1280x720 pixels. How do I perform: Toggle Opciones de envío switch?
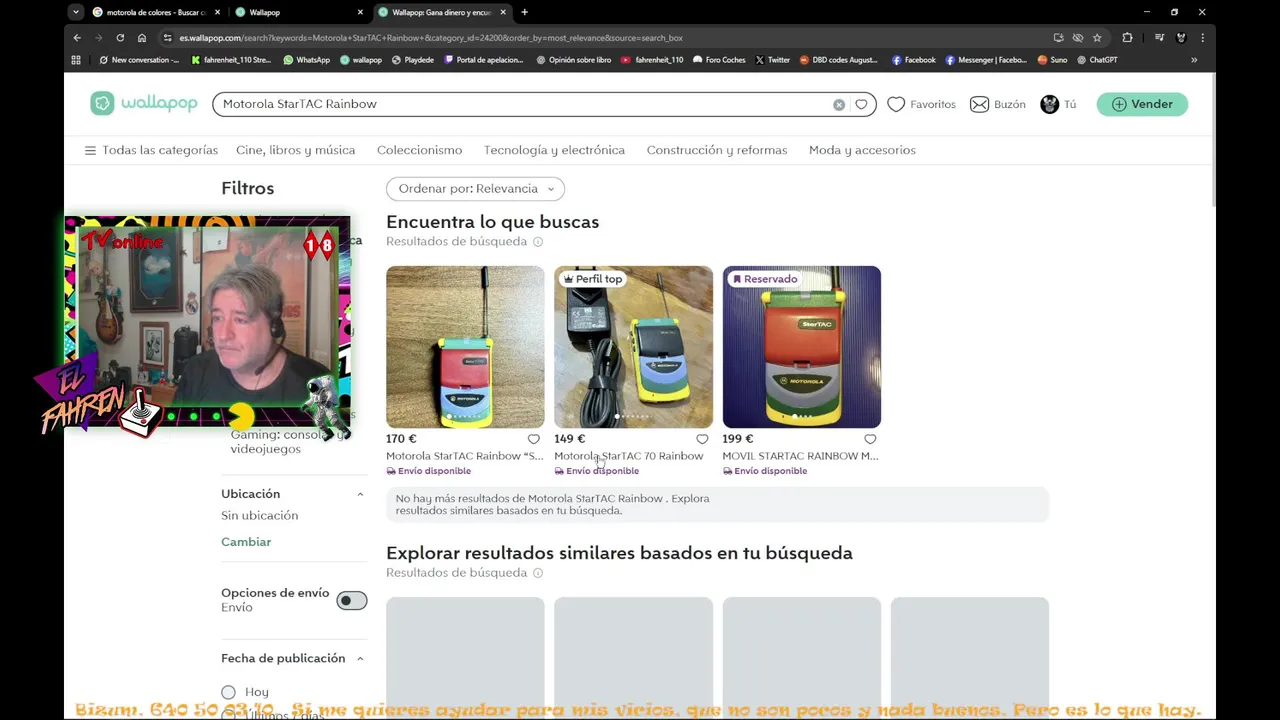click(x=352, y=600)
